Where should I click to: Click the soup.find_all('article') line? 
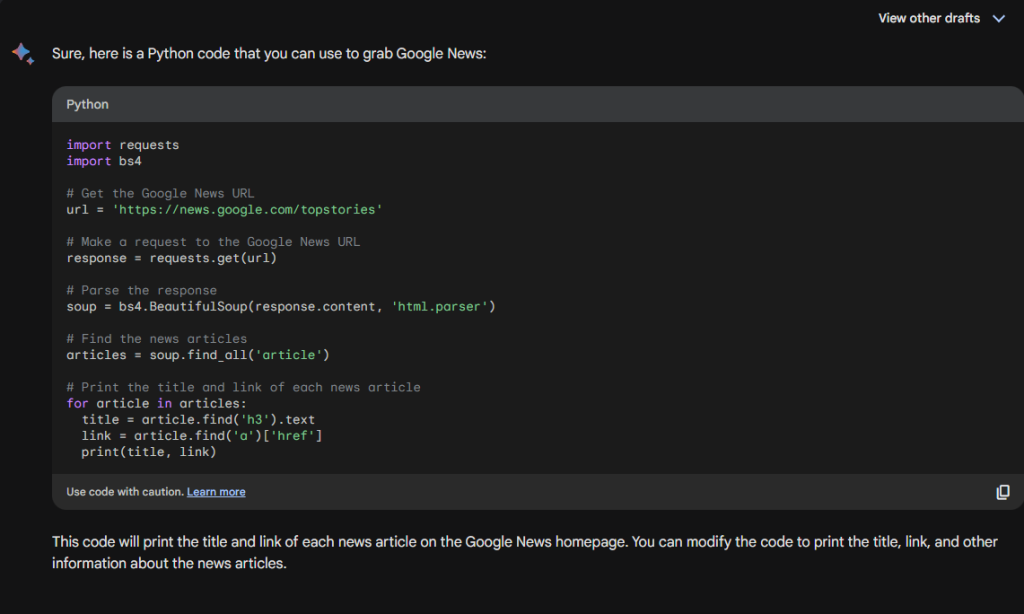198,355
